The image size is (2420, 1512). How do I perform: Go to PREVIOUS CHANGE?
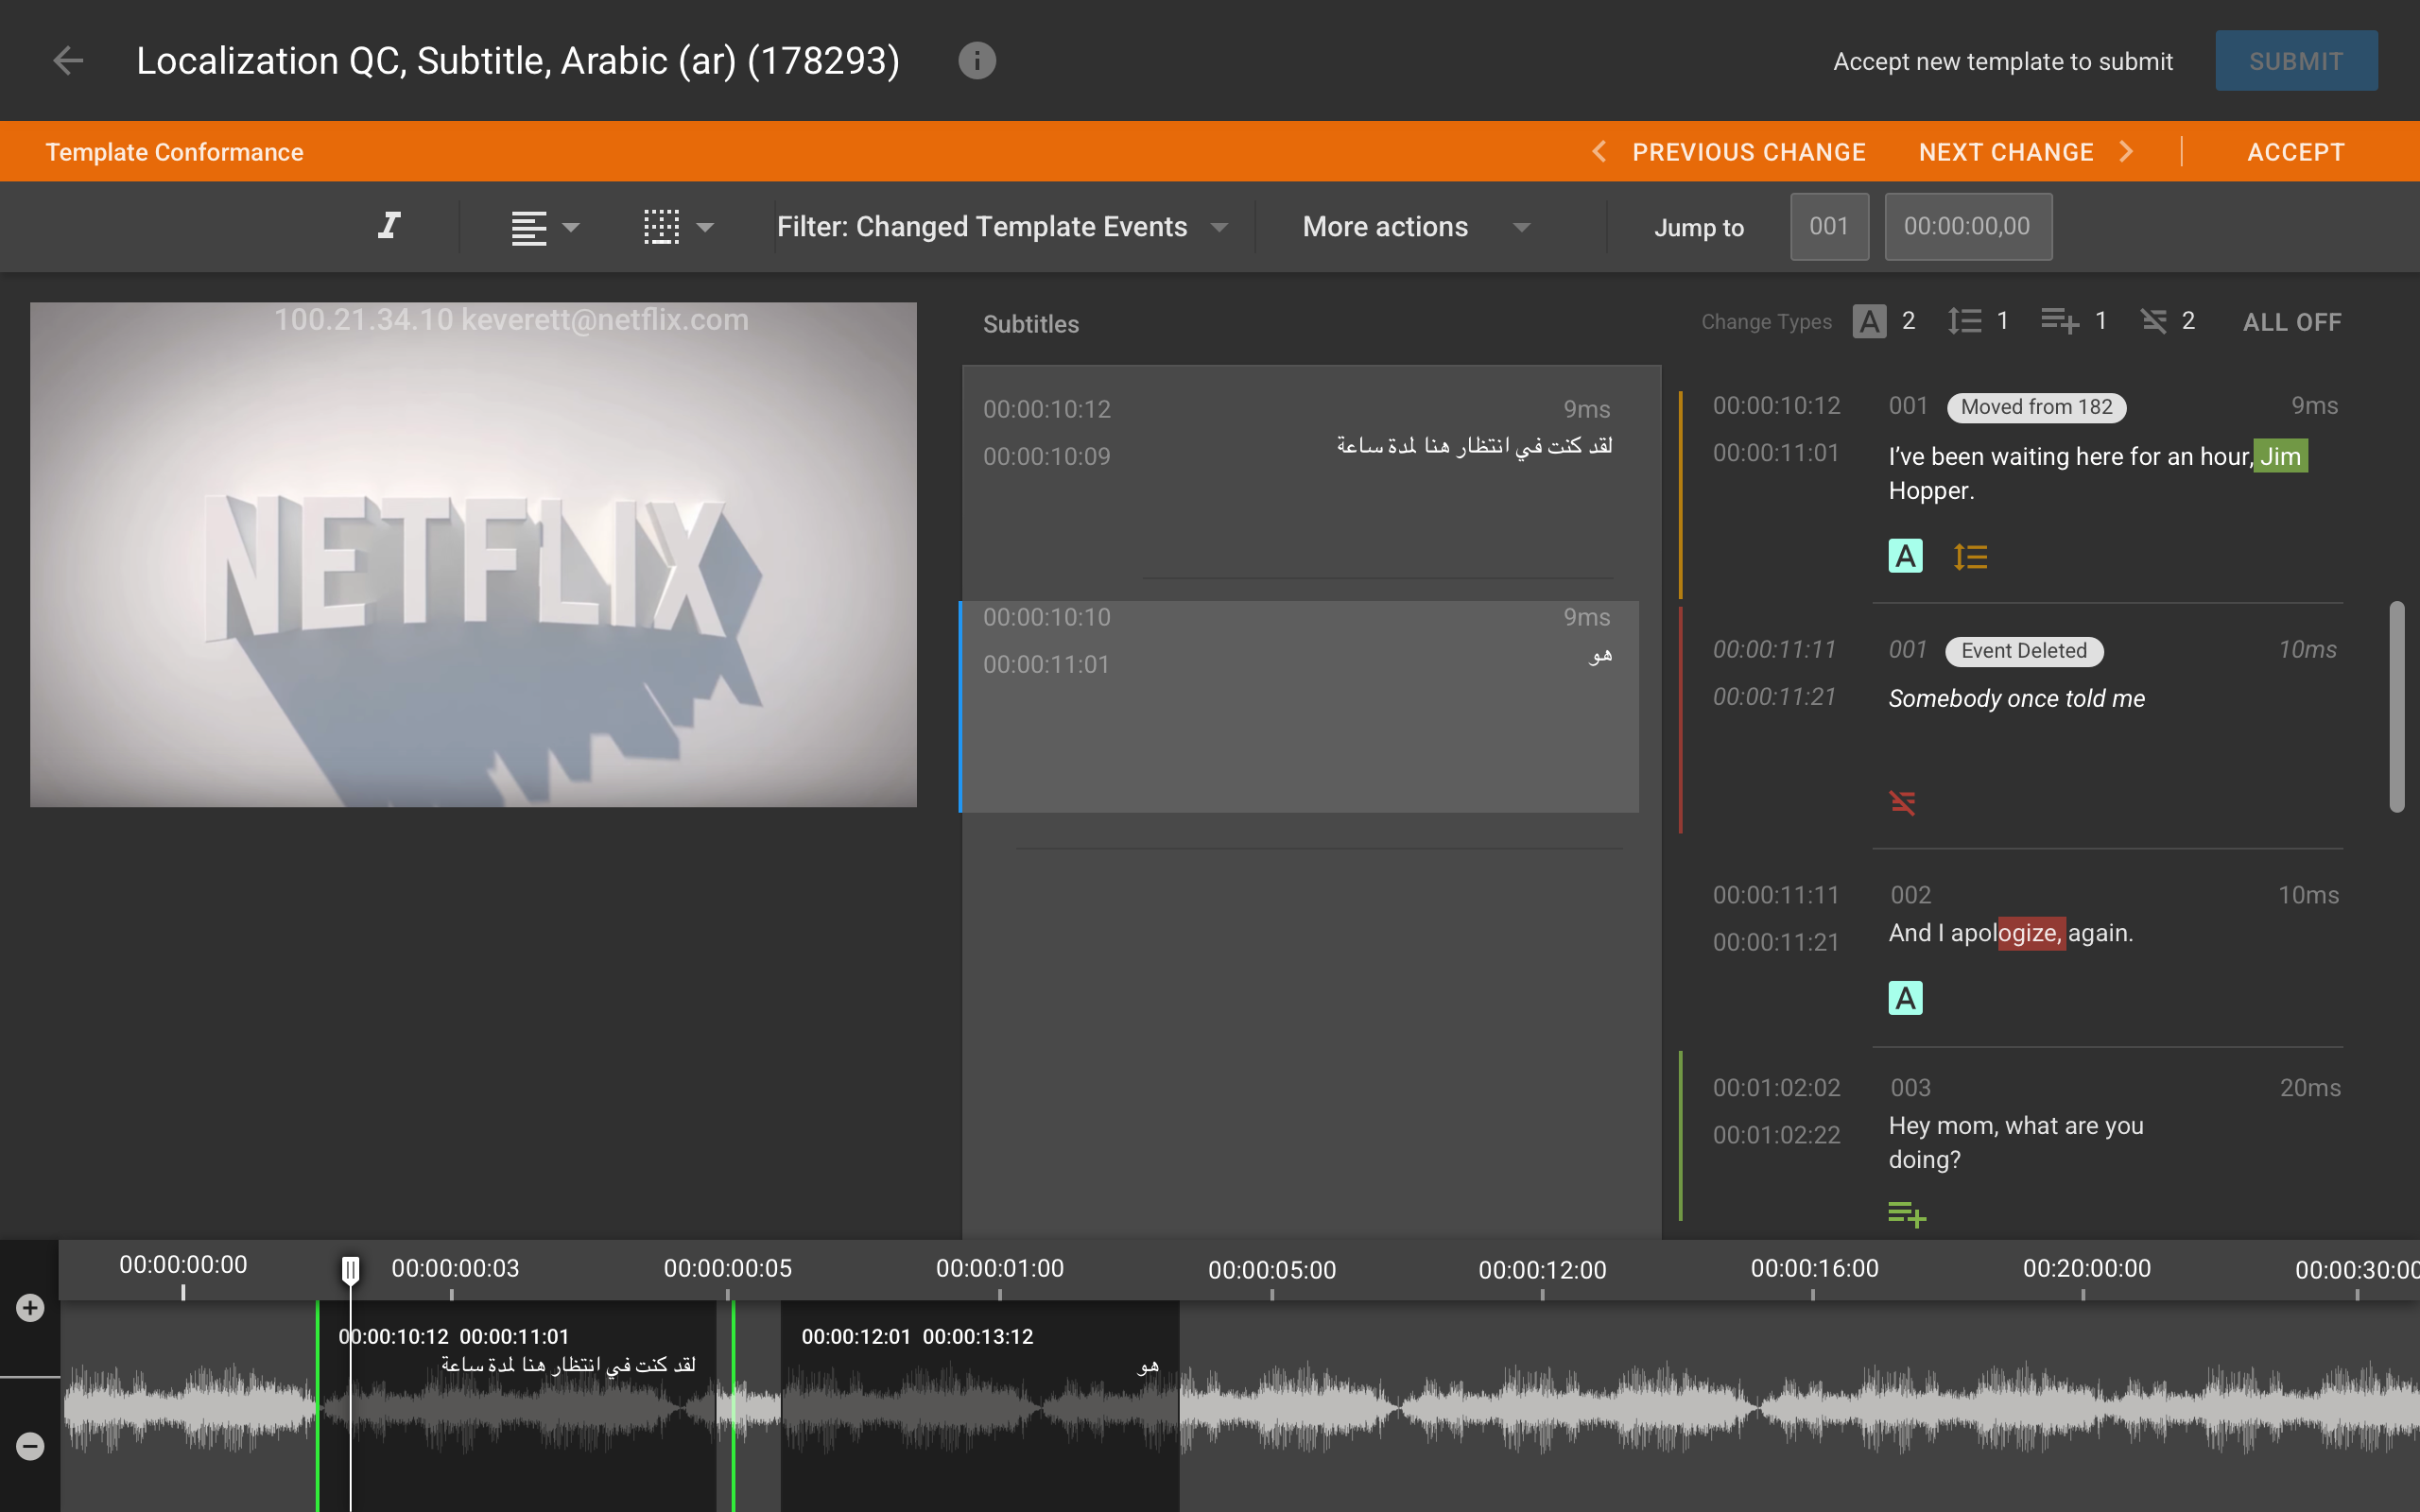point(1729,152)
